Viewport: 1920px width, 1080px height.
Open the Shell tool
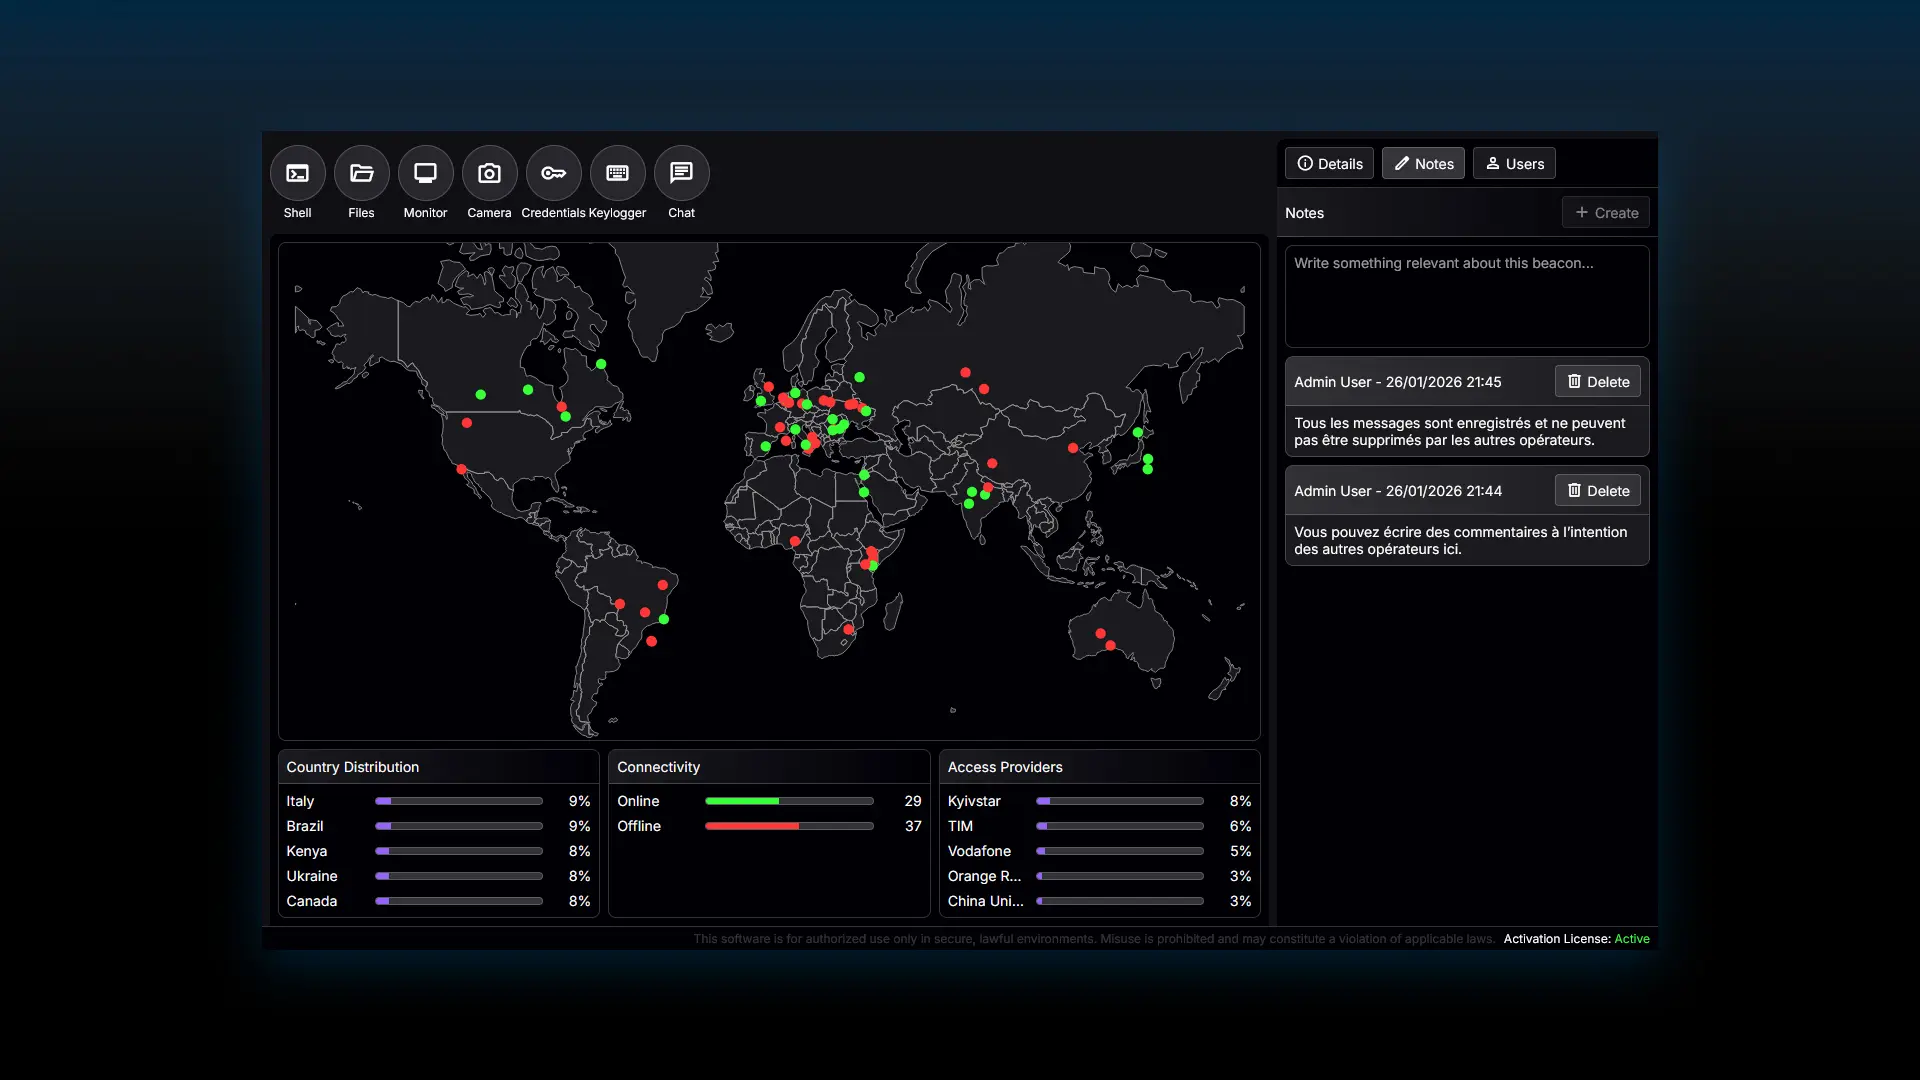tap(297, 174)
